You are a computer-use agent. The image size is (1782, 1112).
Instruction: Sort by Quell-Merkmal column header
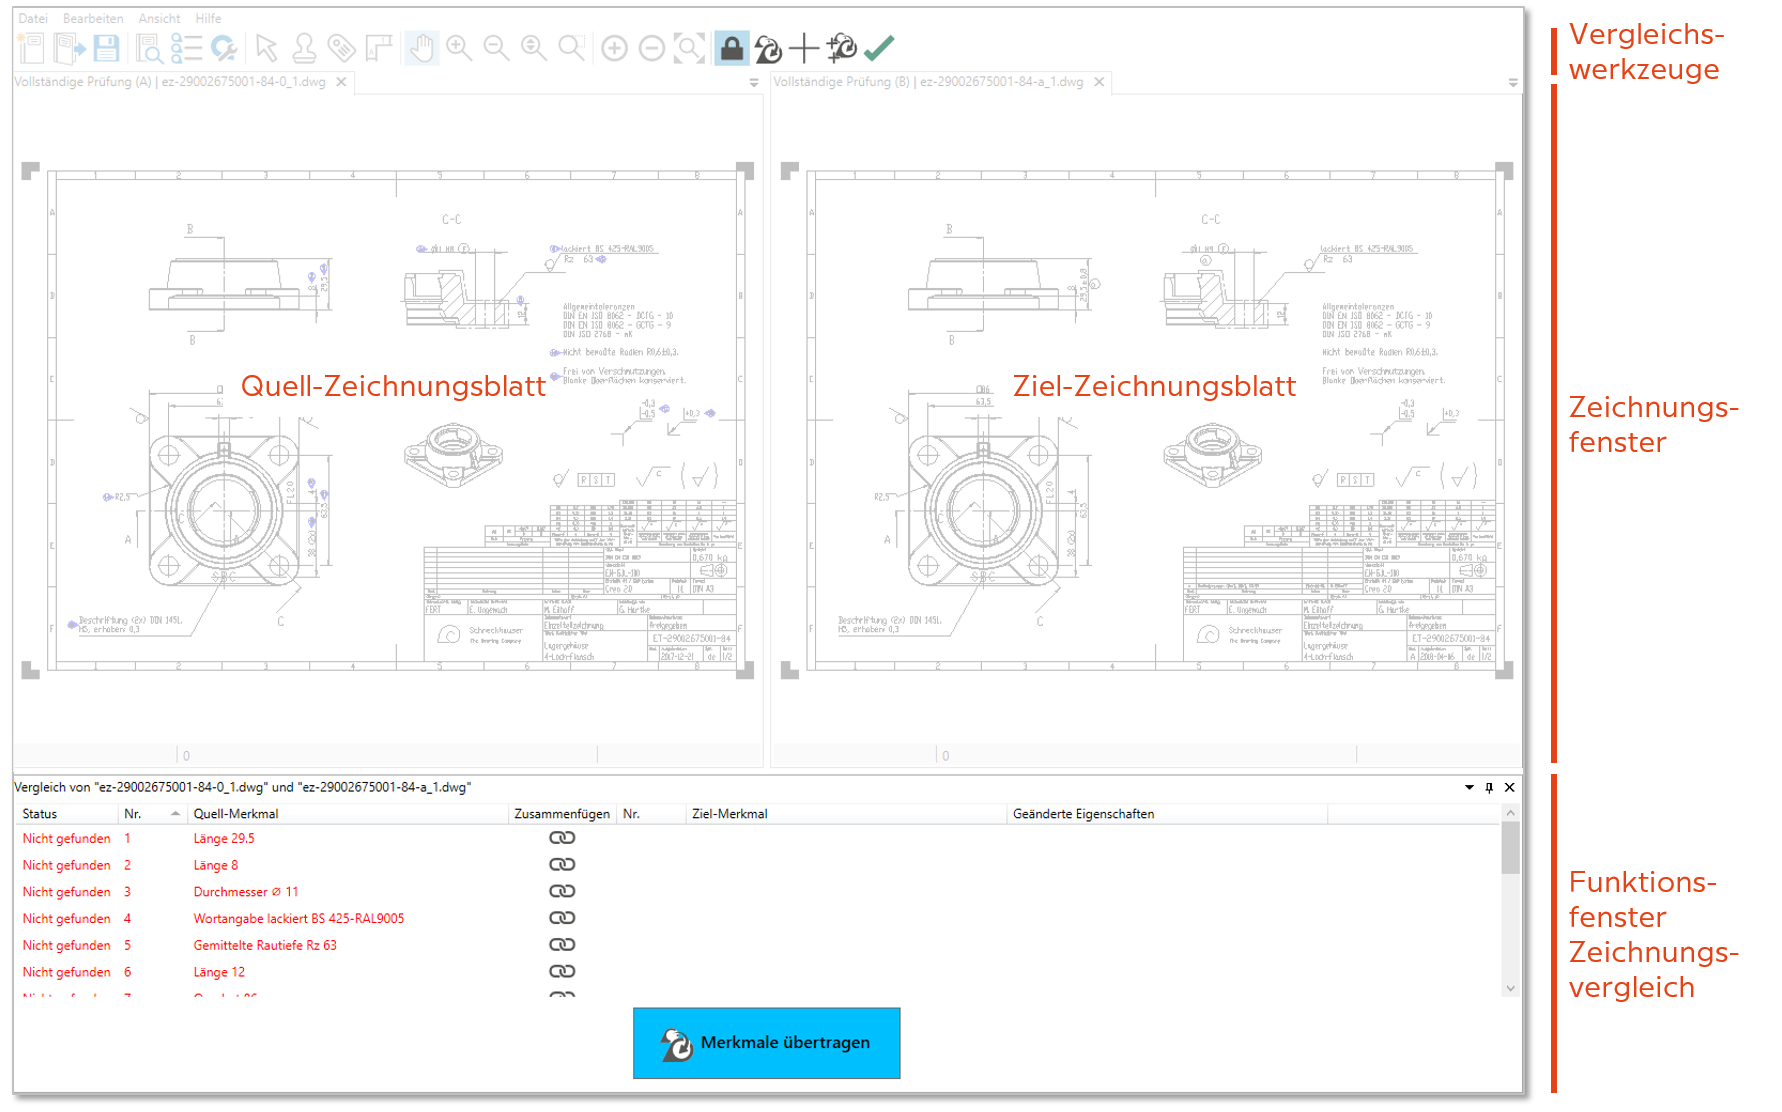[x=236, y=814]
